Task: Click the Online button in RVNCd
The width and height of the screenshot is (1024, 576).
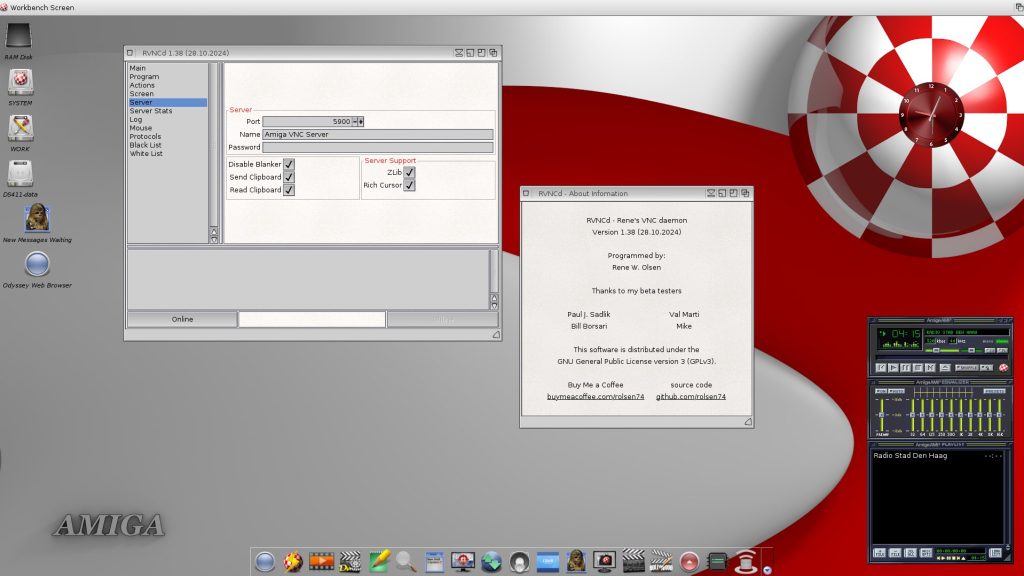Action: 182,319
